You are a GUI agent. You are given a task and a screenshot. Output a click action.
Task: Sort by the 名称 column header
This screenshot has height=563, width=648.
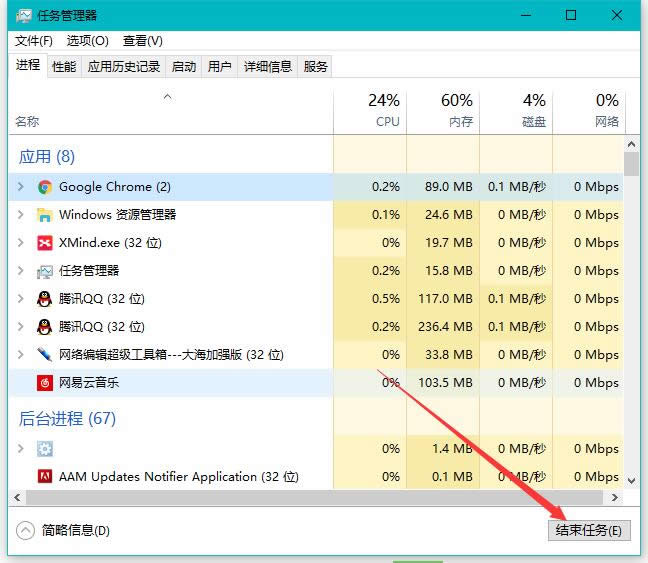[x=171, y=112]
